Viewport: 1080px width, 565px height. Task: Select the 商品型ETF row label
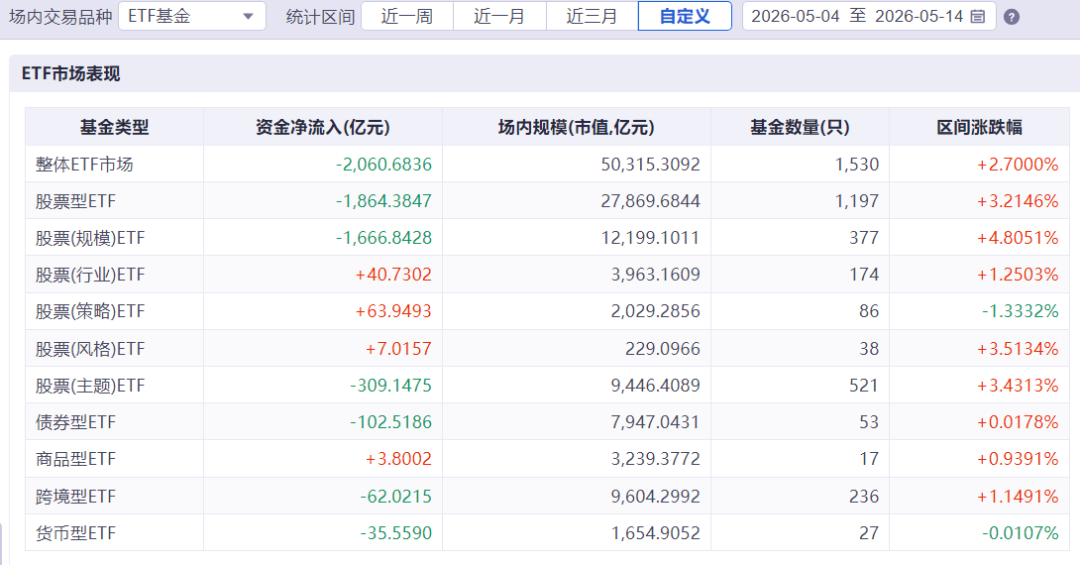click(76, 459)
